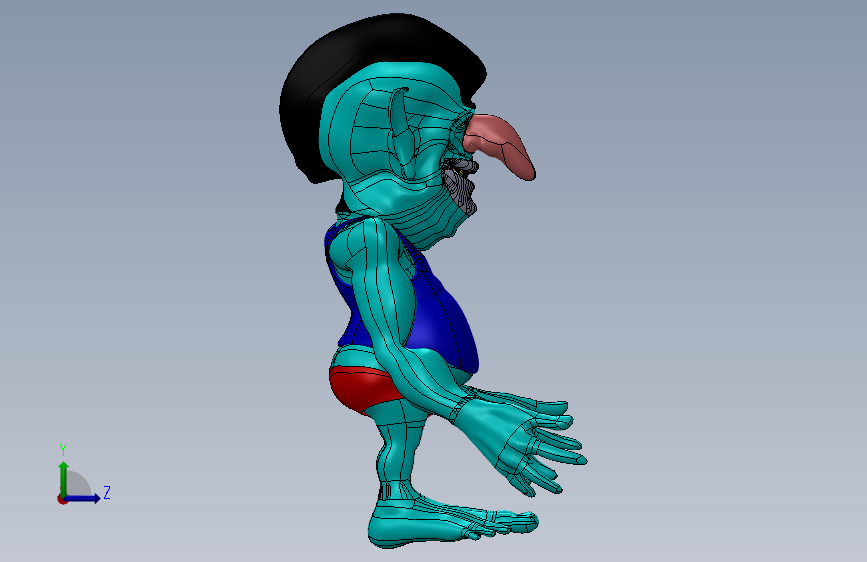Viewport: 867px width, 562px height.
Task: Select the gray teeth of the model
Action: click(x=462, y=188)
